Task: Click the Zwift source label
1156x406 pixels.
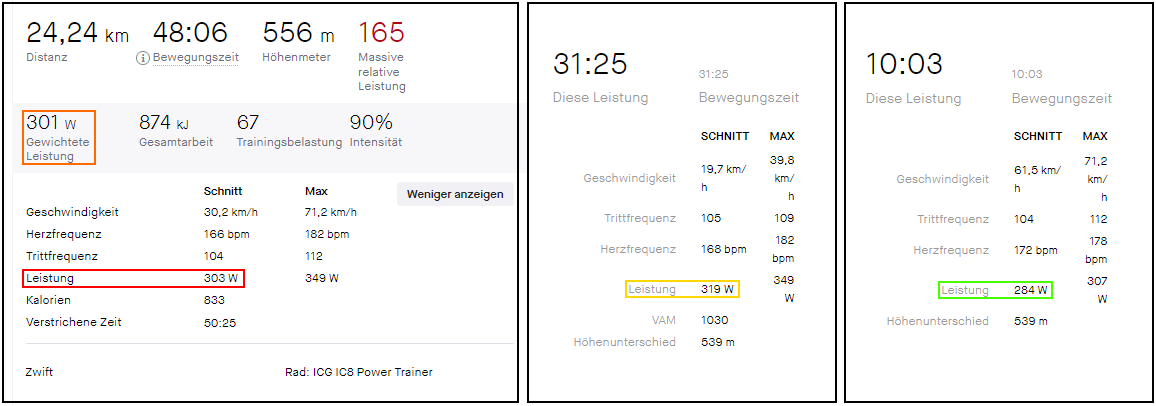Action: click(39, 372)
